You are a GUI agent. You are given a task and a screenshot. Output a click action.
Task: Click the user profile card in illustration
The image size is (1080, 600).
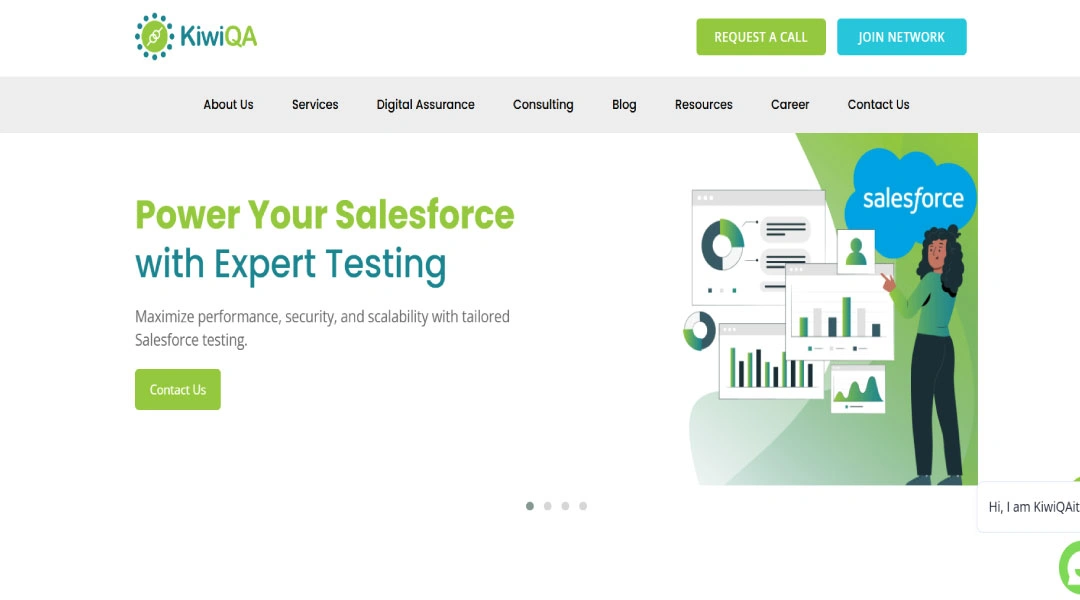click(x=855, y=251)
